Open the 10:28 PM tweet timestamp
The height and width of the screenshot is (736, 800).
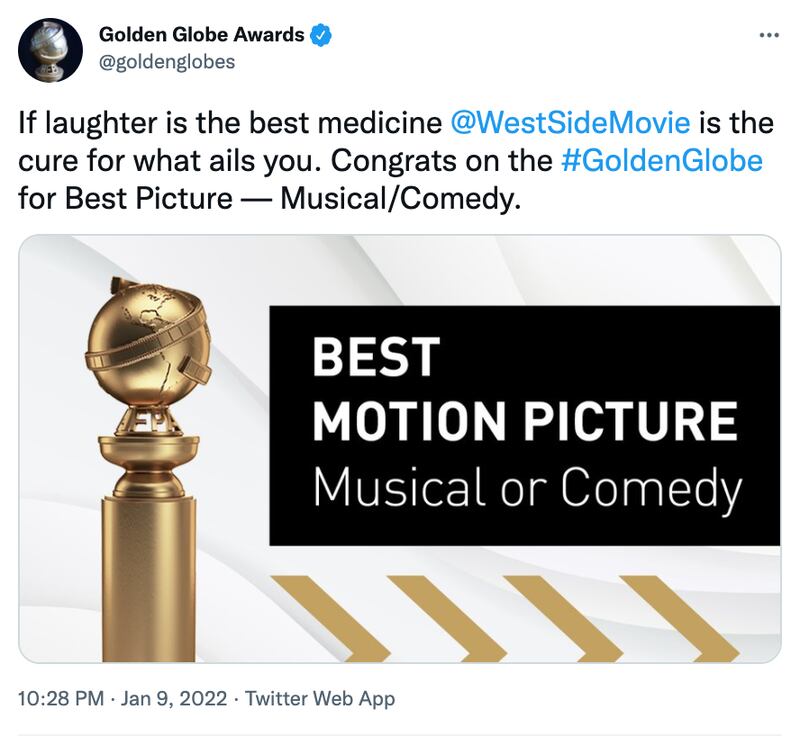pos(61,698)
